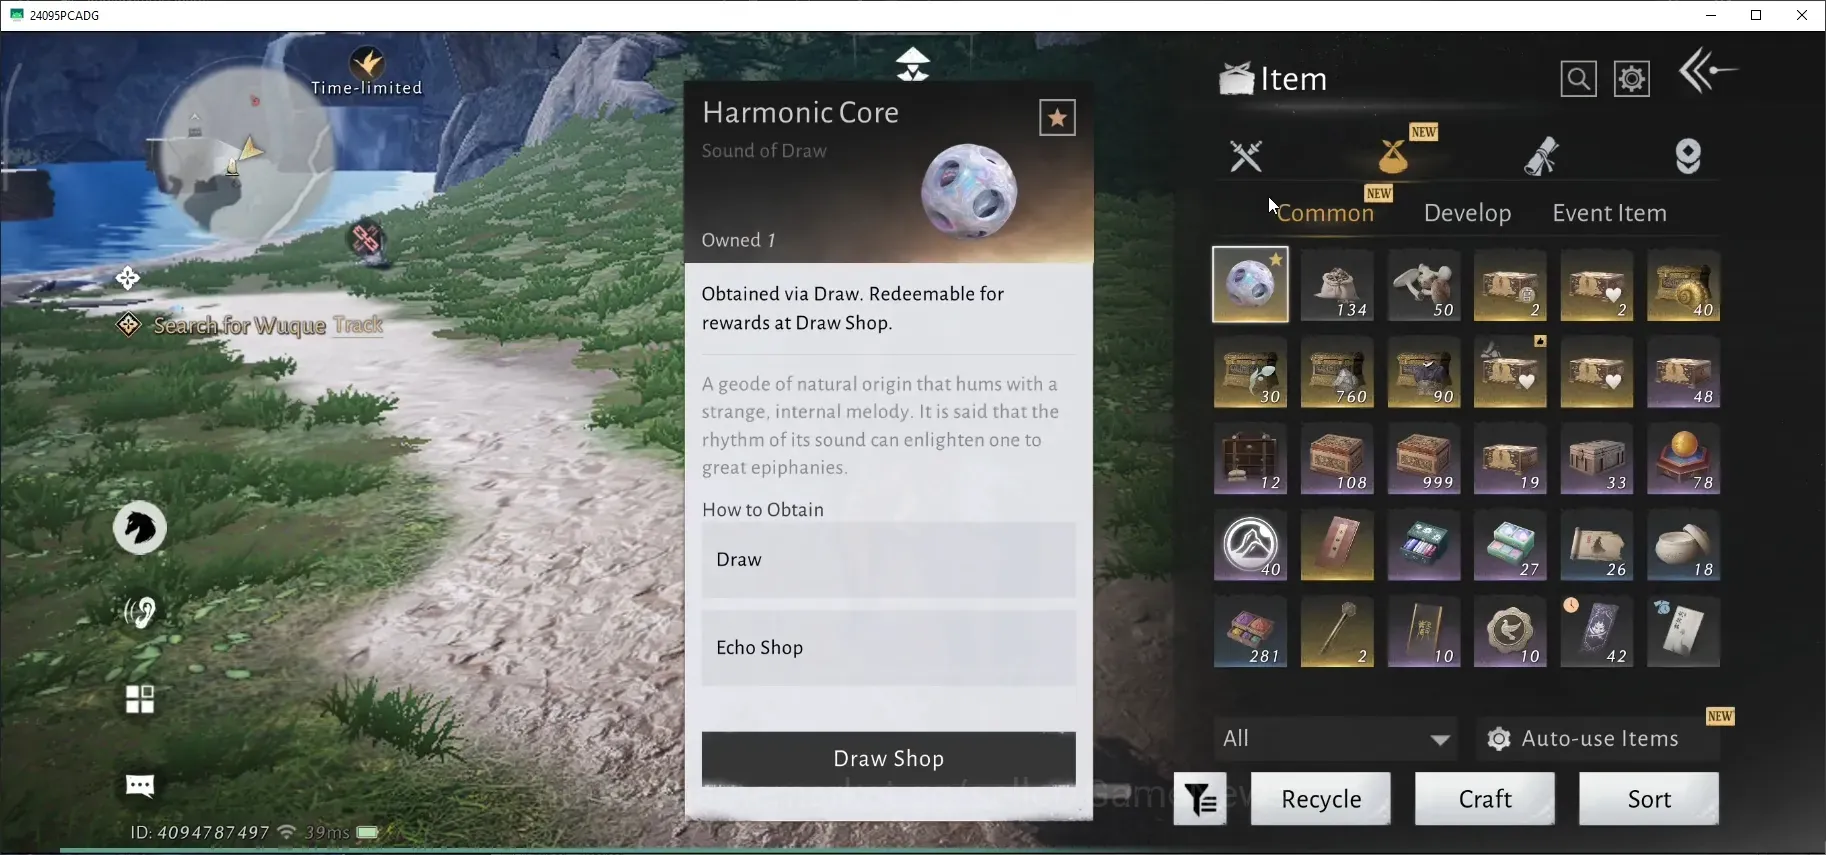Click the Craft button
Screen dimensions: 1826x855
(x=1485, y=799)
